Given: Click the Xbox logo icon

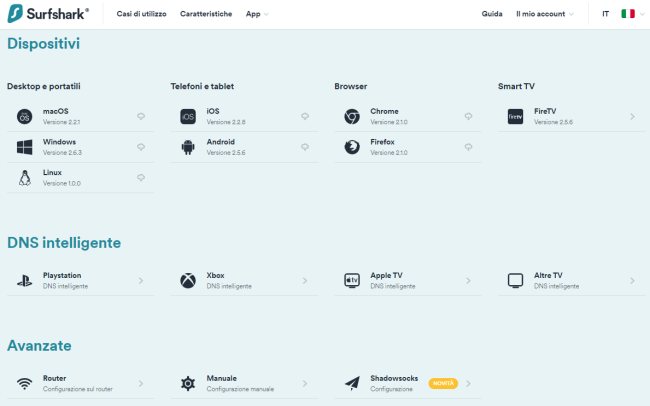Looking at the screenshot, I should (188, 281).
